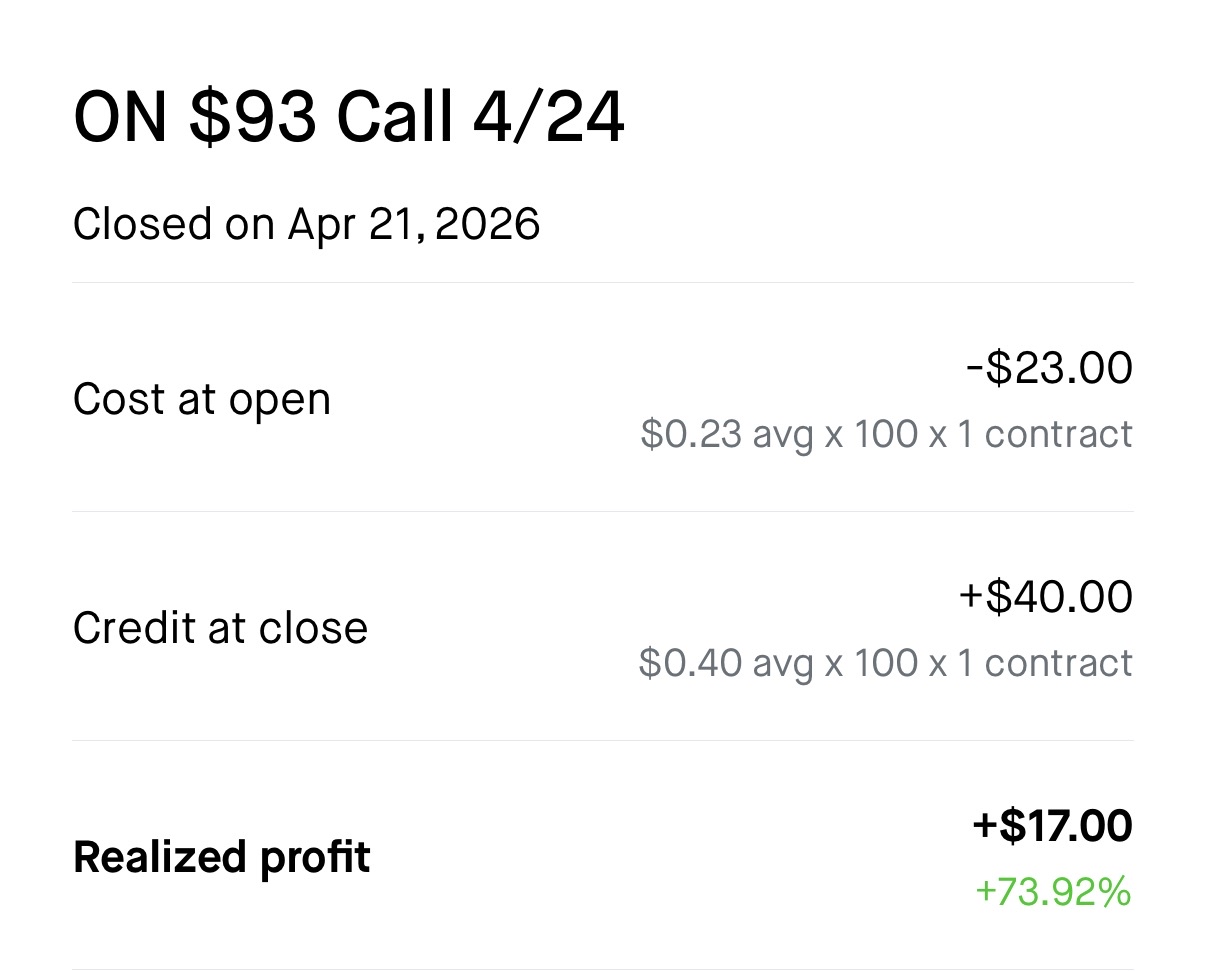1206x971 pixels.
Task: Click the word Call in the title
Action: [395, 119]
